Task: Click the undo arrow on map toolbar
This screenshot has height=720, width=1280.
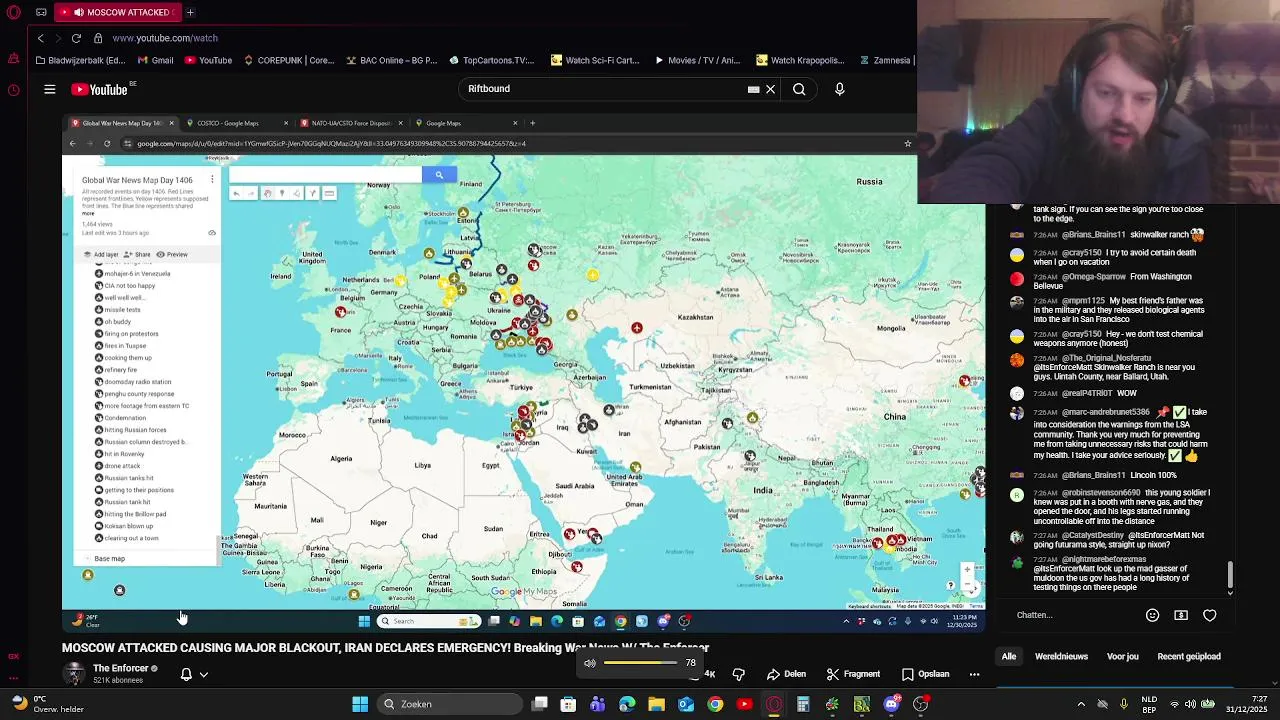Action: pos(236,193)
